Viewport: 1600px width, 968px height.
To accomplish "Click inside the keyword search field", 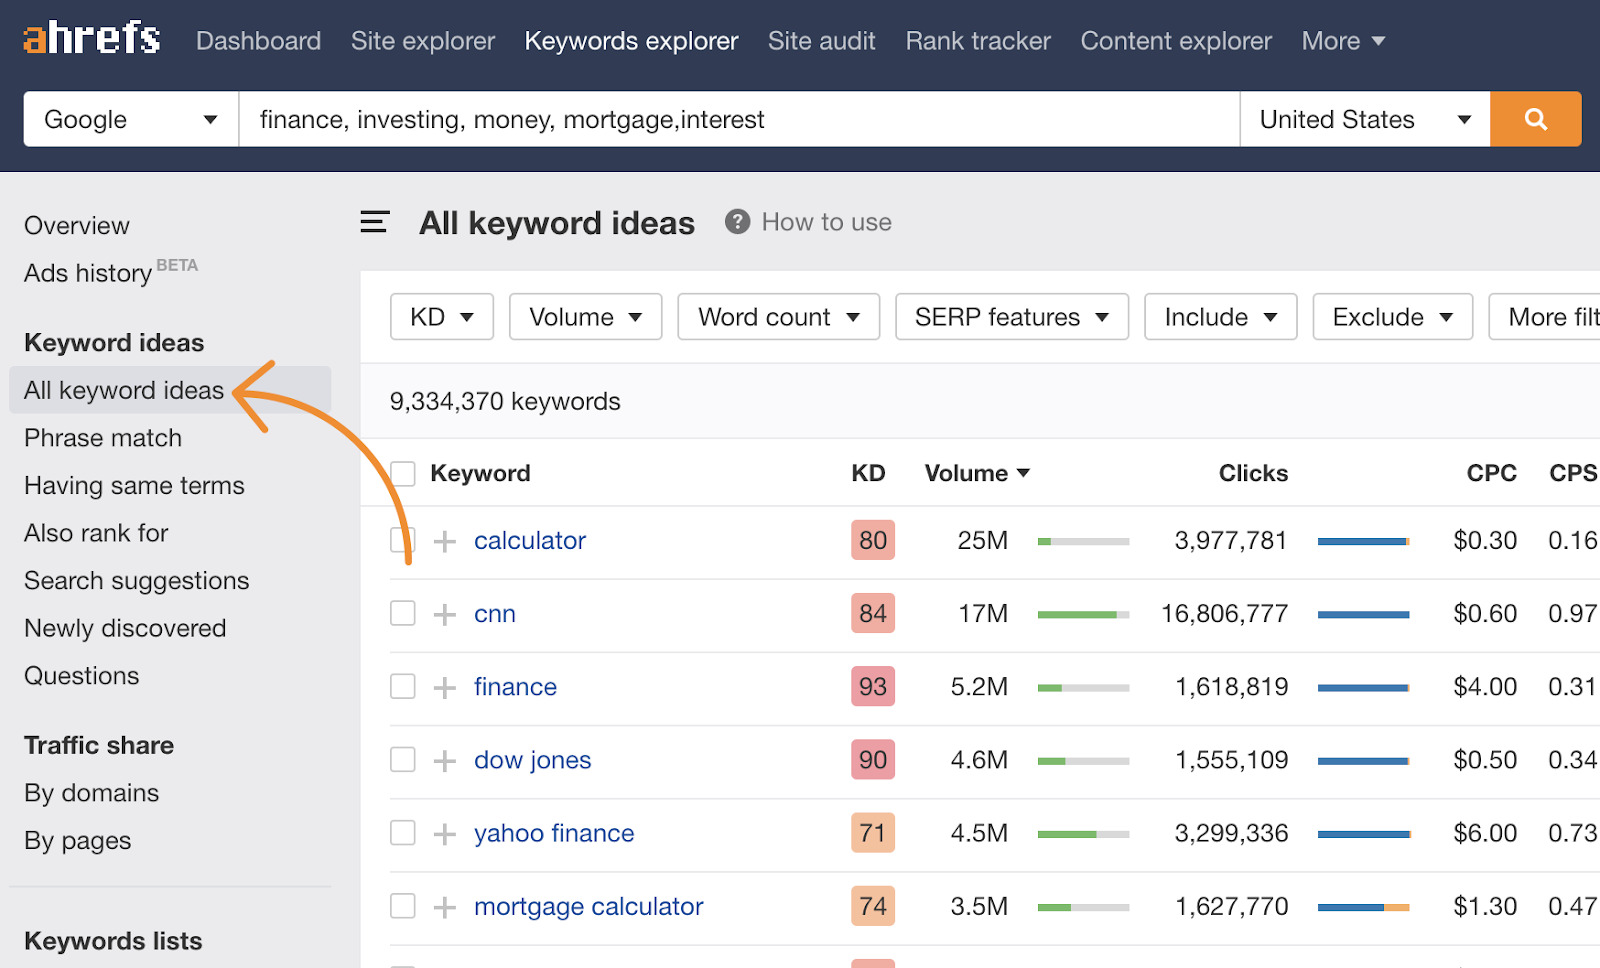I will point(700,119).
